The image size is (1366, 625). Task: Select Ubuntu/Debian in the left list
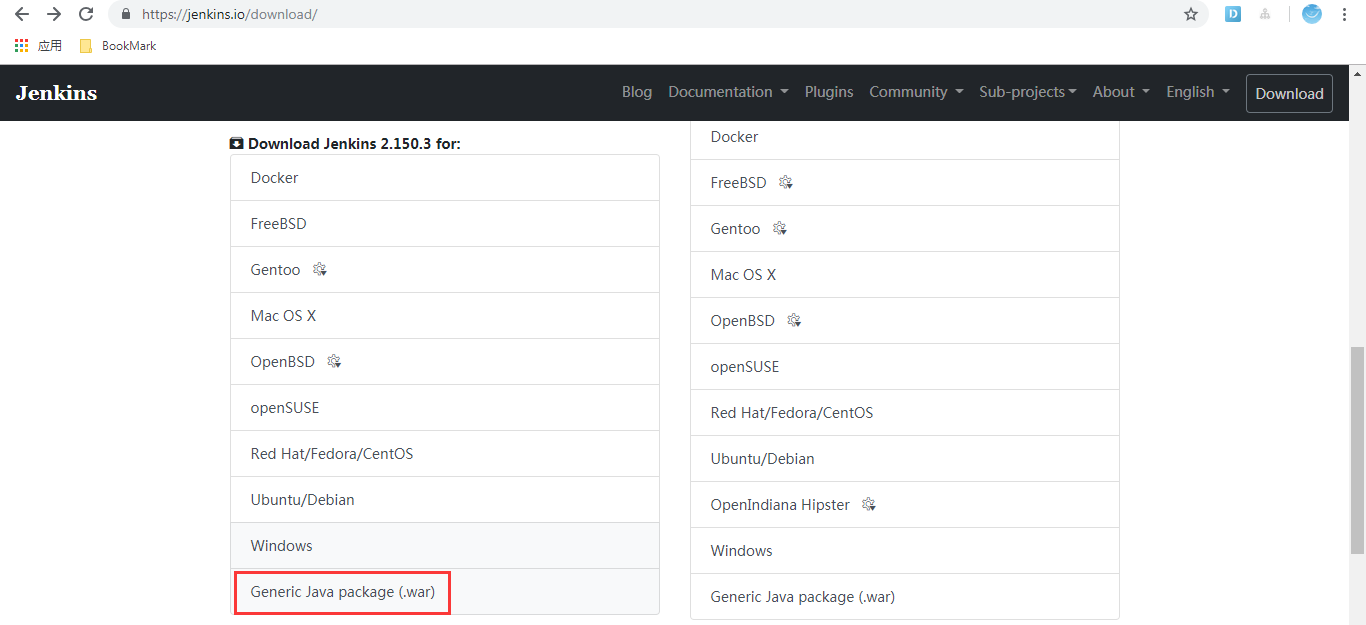tap(445, 500)
